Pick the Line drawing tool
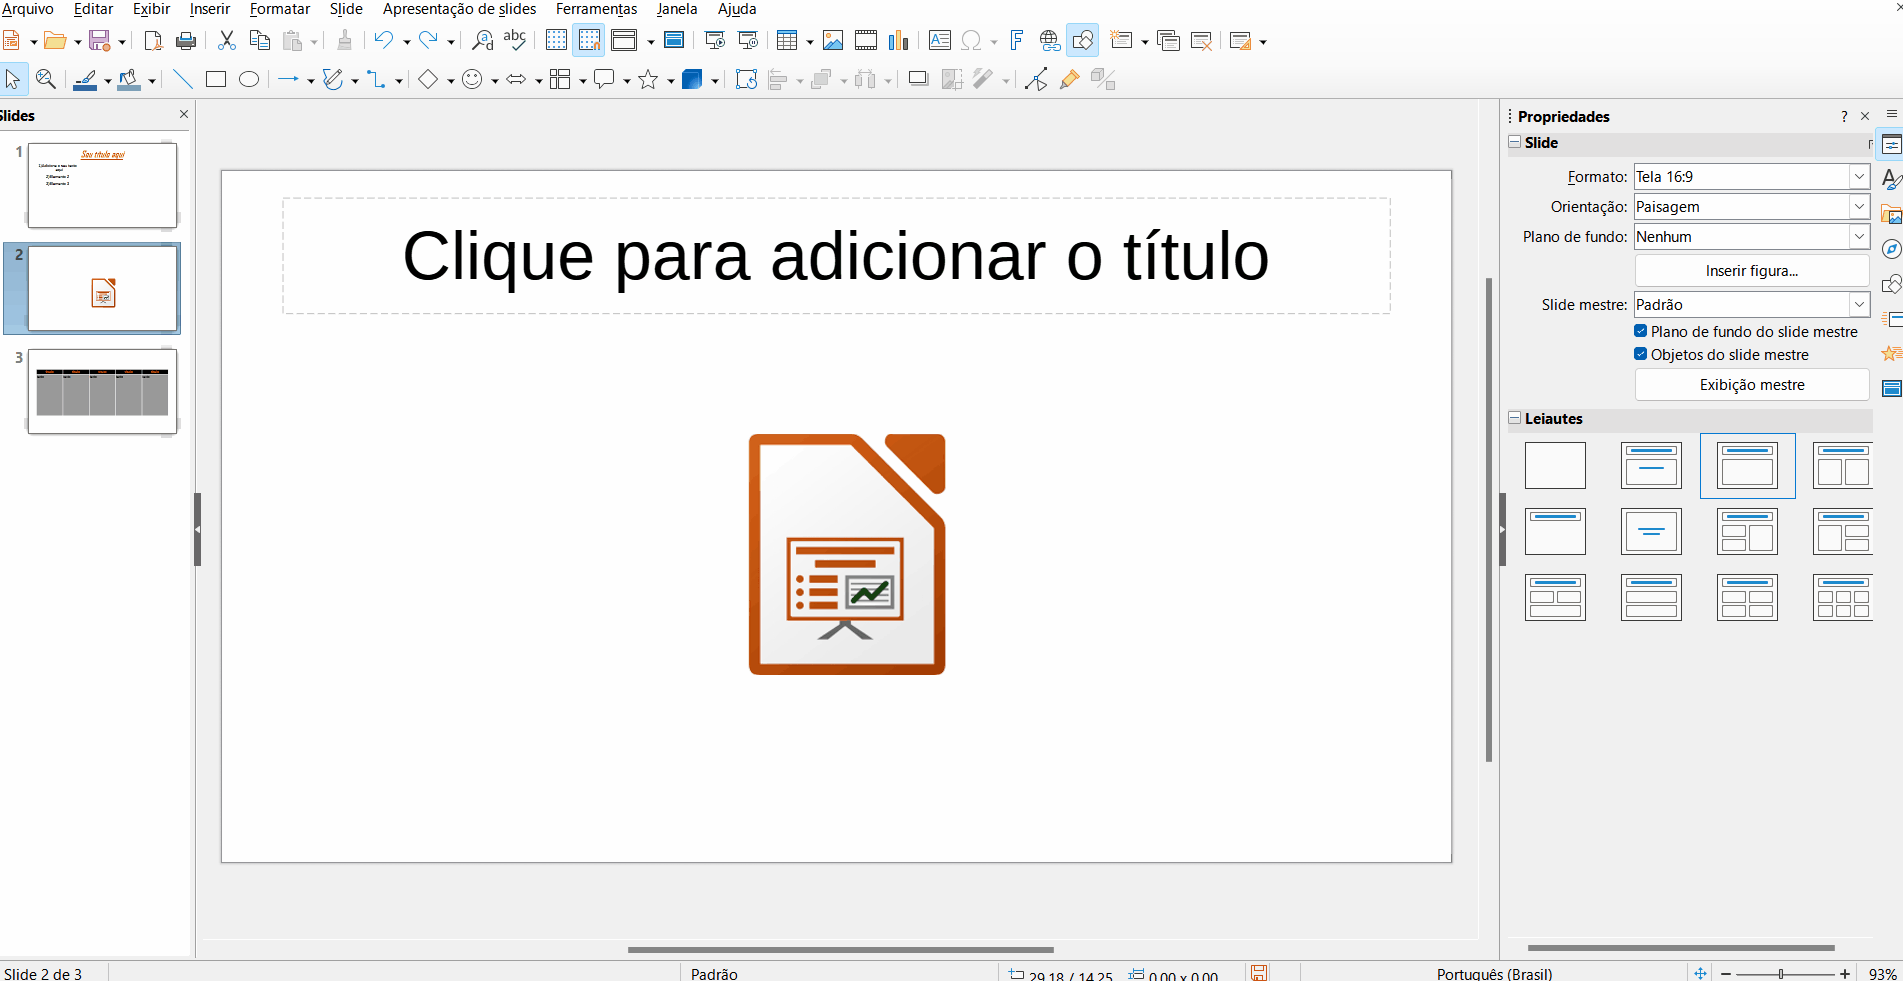Viewport: 1903px width, 981px height. point(182,79)
